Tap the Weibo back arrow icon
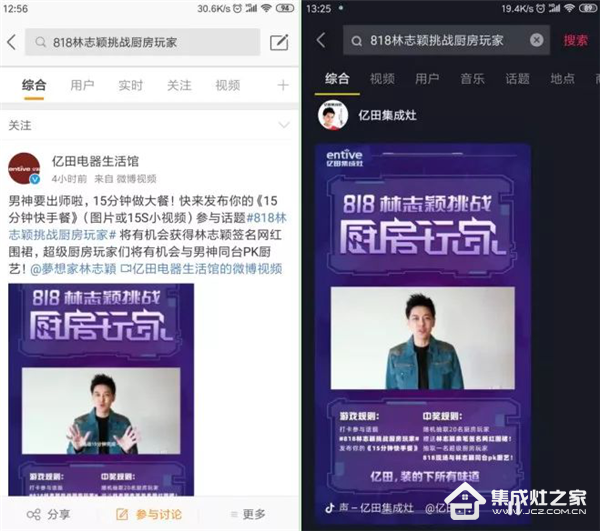Viewport: 600px width, 531px height. pos(12,42)
